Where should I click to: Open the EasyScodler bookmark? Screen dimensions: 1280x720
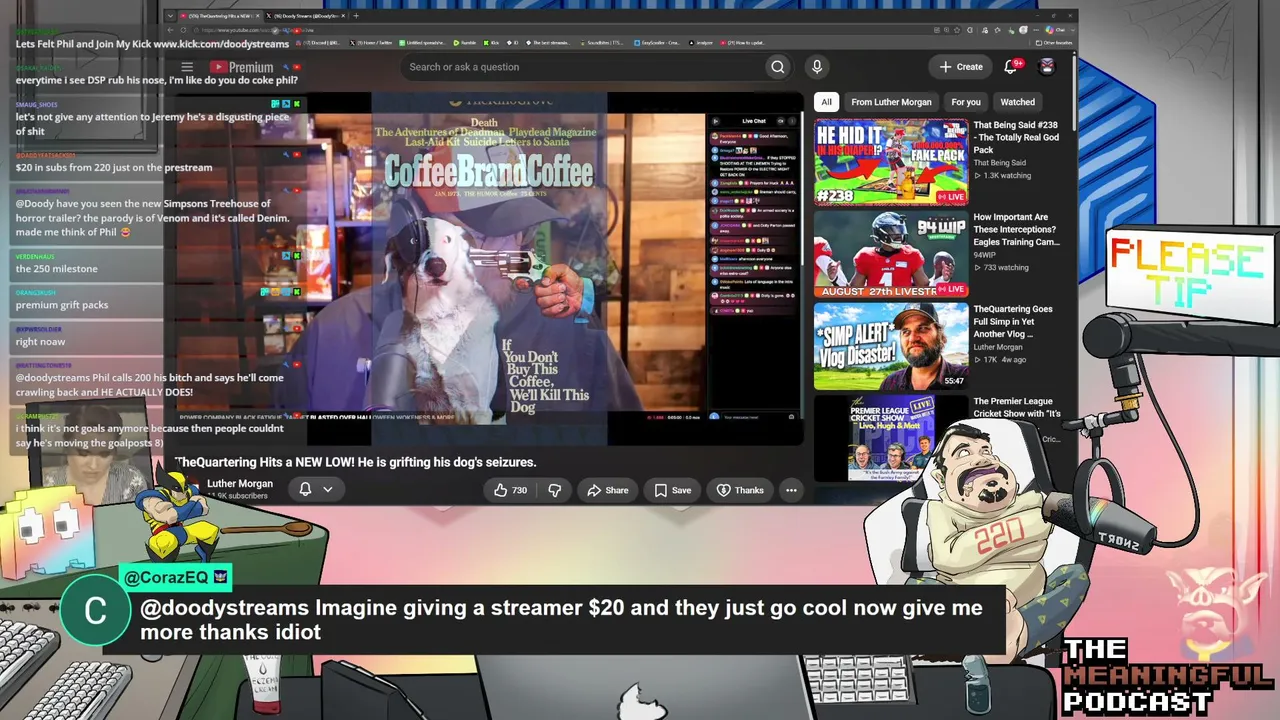pos(659,43)
